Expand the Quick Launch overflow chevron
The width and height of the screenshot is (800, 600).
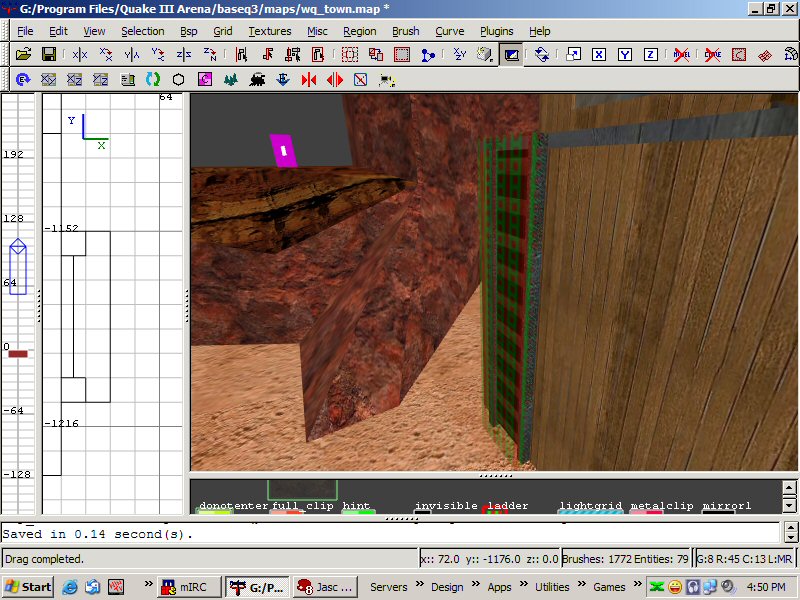(x=148, y=584)
